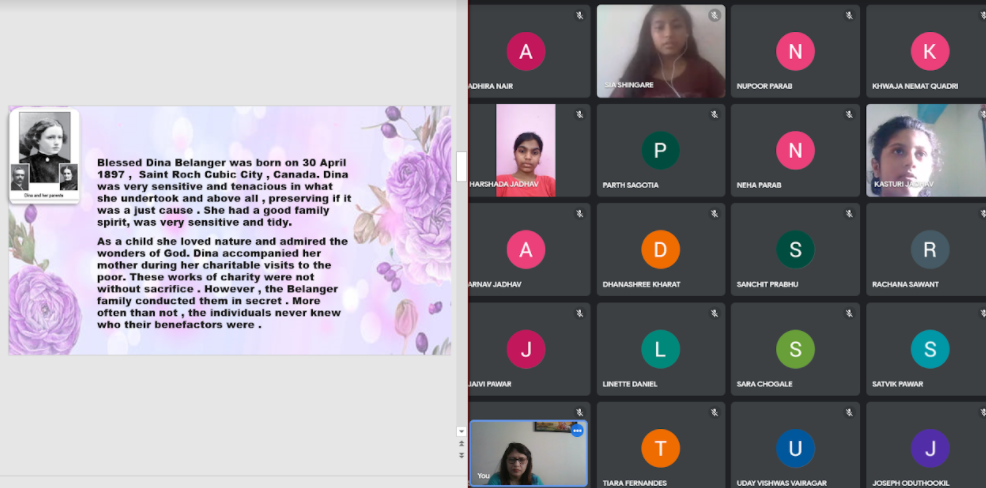986x488 pixels.
Task: Click the scroll down arrow beside the presentation
Action: tap(461, 431)
